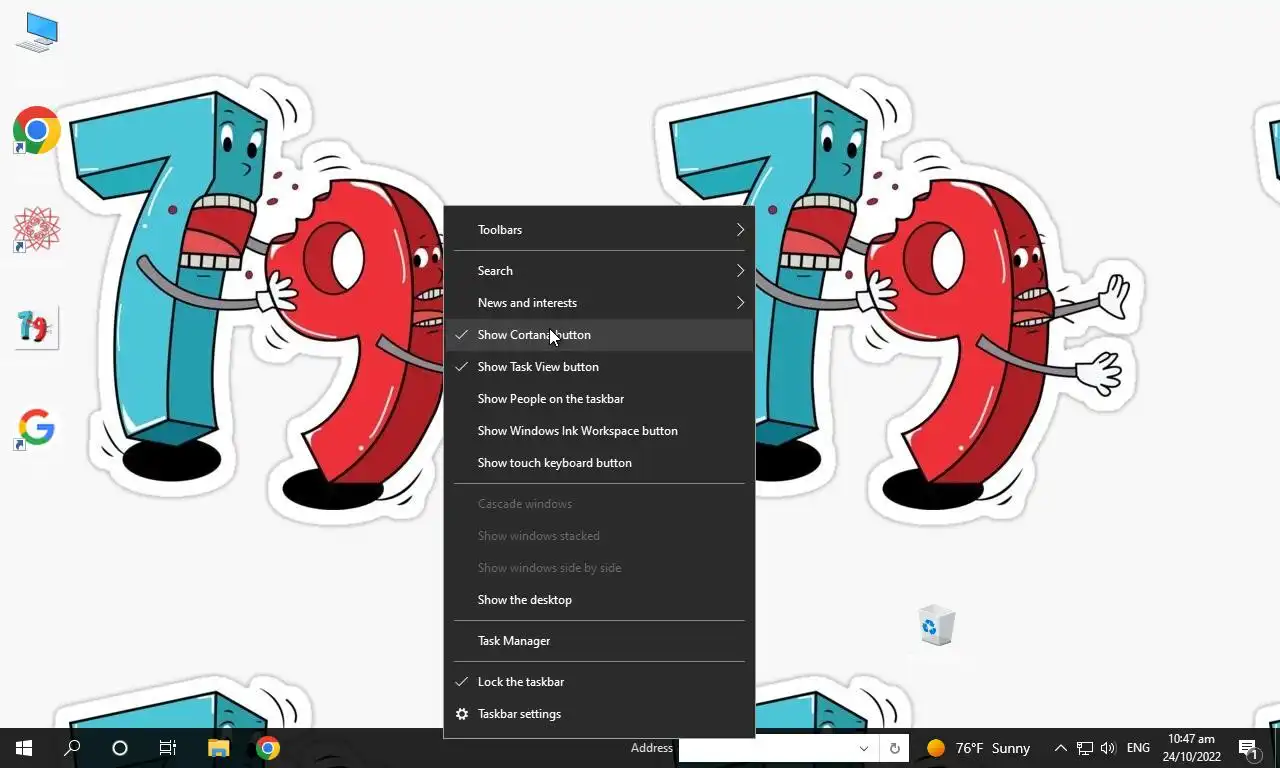
Task: Click the gear icon beside Taskbar settings
Action: (461, 714)
